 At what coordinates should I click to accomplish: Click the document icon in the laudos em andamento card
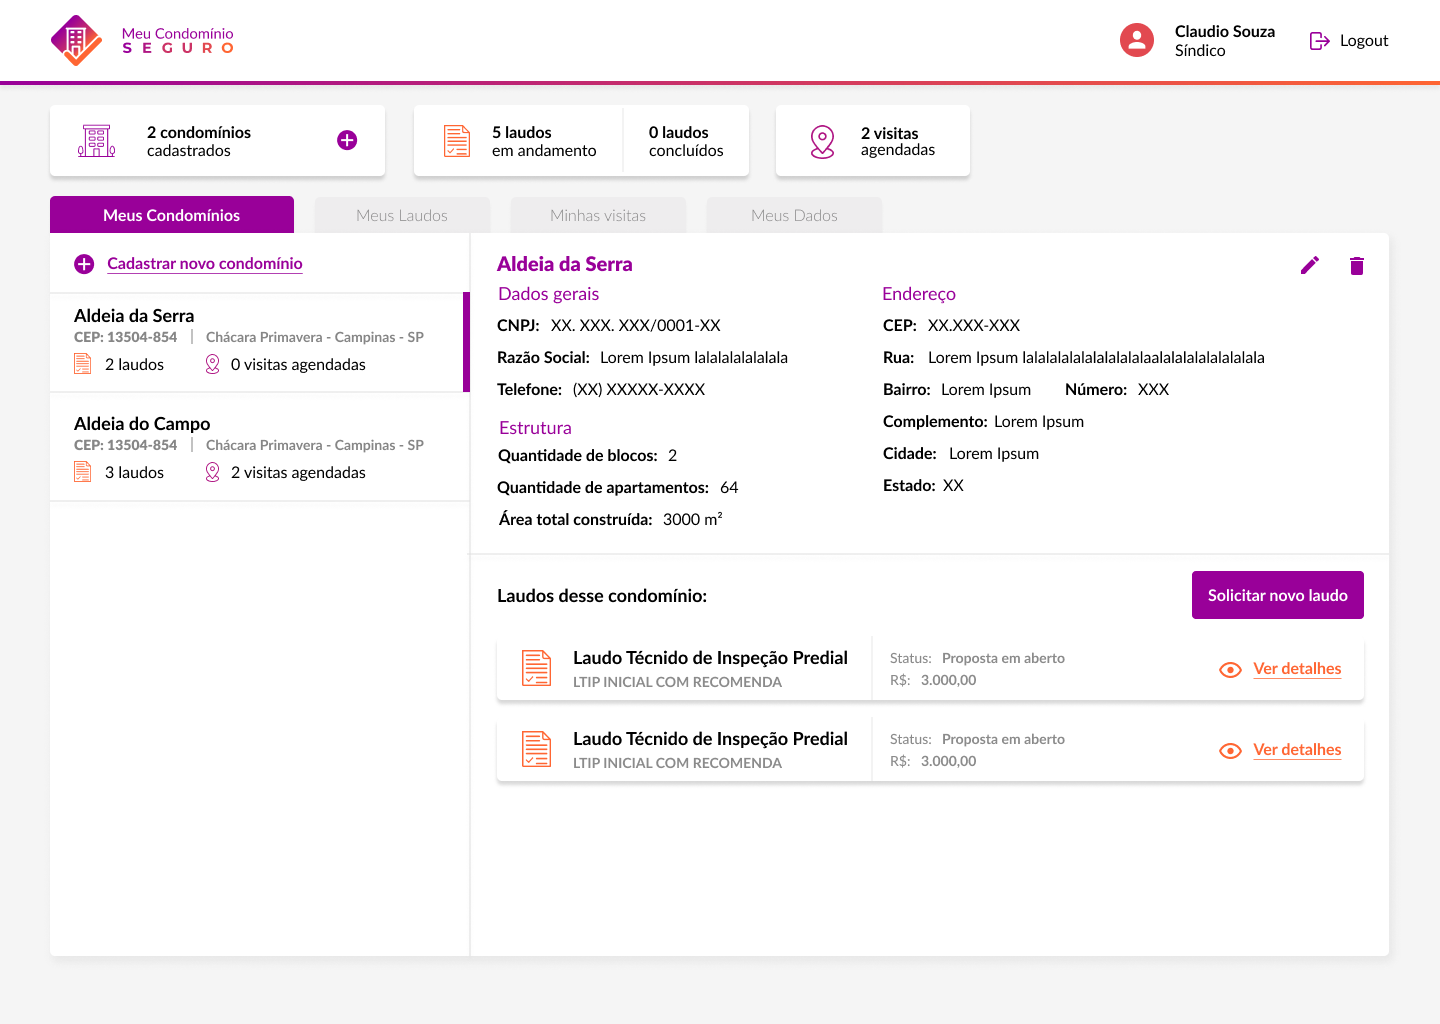(457, 141)
